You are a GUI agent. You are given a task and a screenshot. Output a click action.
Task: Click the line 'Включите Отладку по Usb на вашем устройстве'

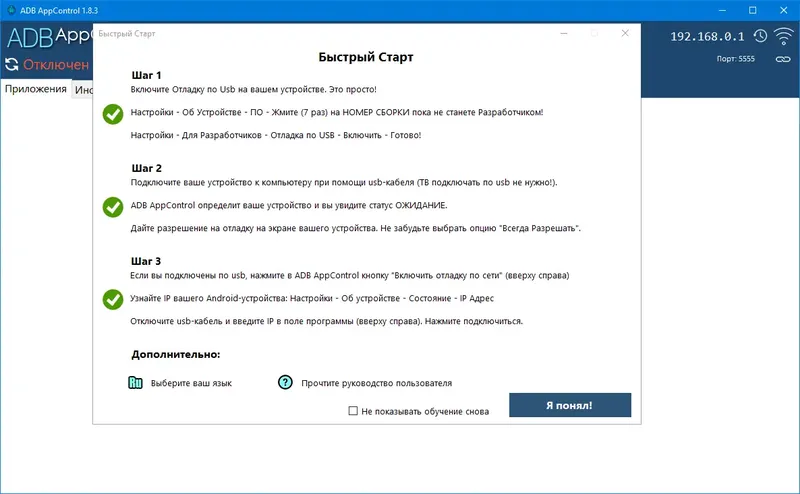point(254,89)
